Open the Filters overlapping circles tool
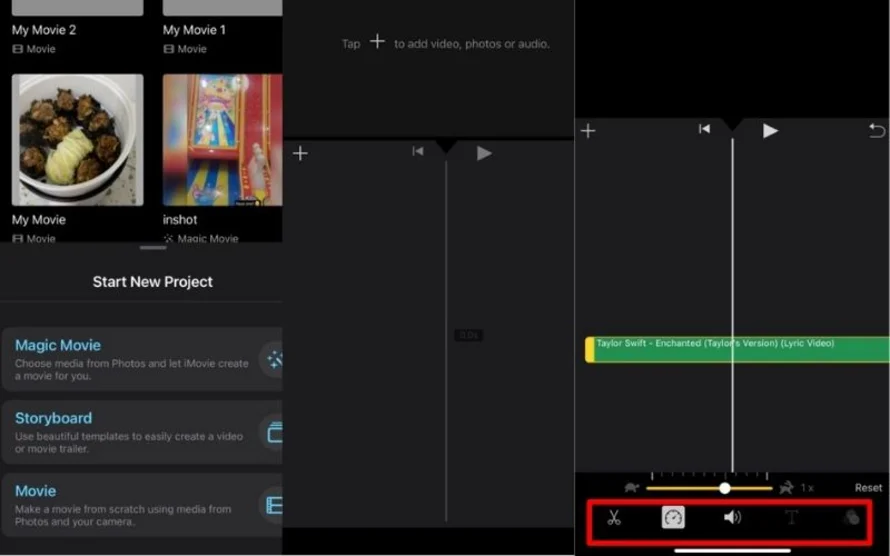The height and width of the screenshot is (556, 890). click(x=851, y=517)
